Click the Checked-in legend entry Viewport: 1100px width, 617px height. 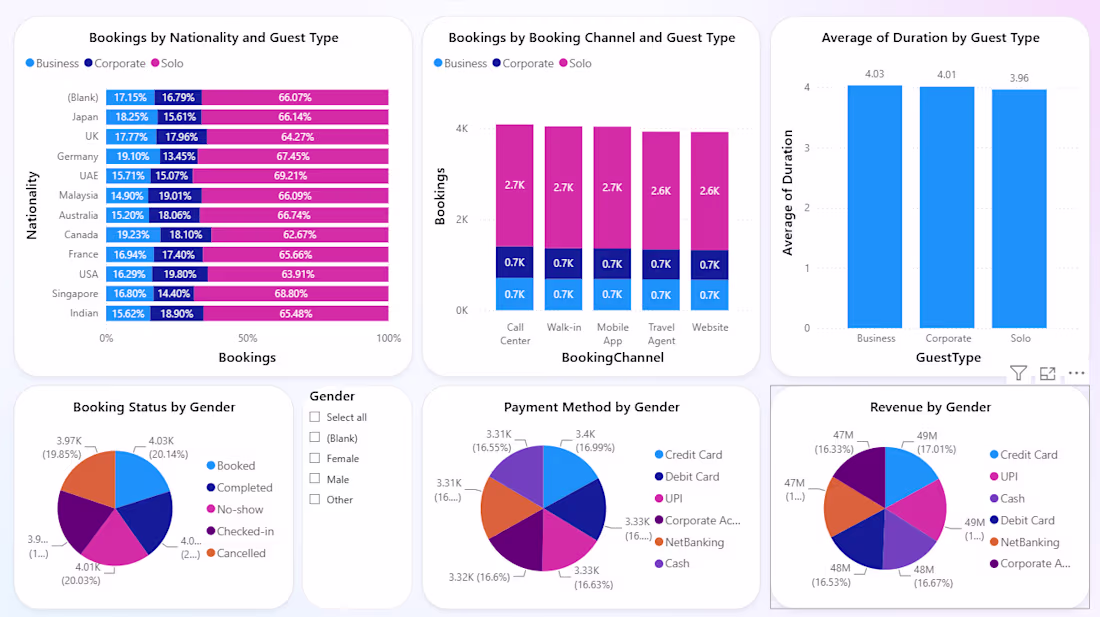[240, 531]
